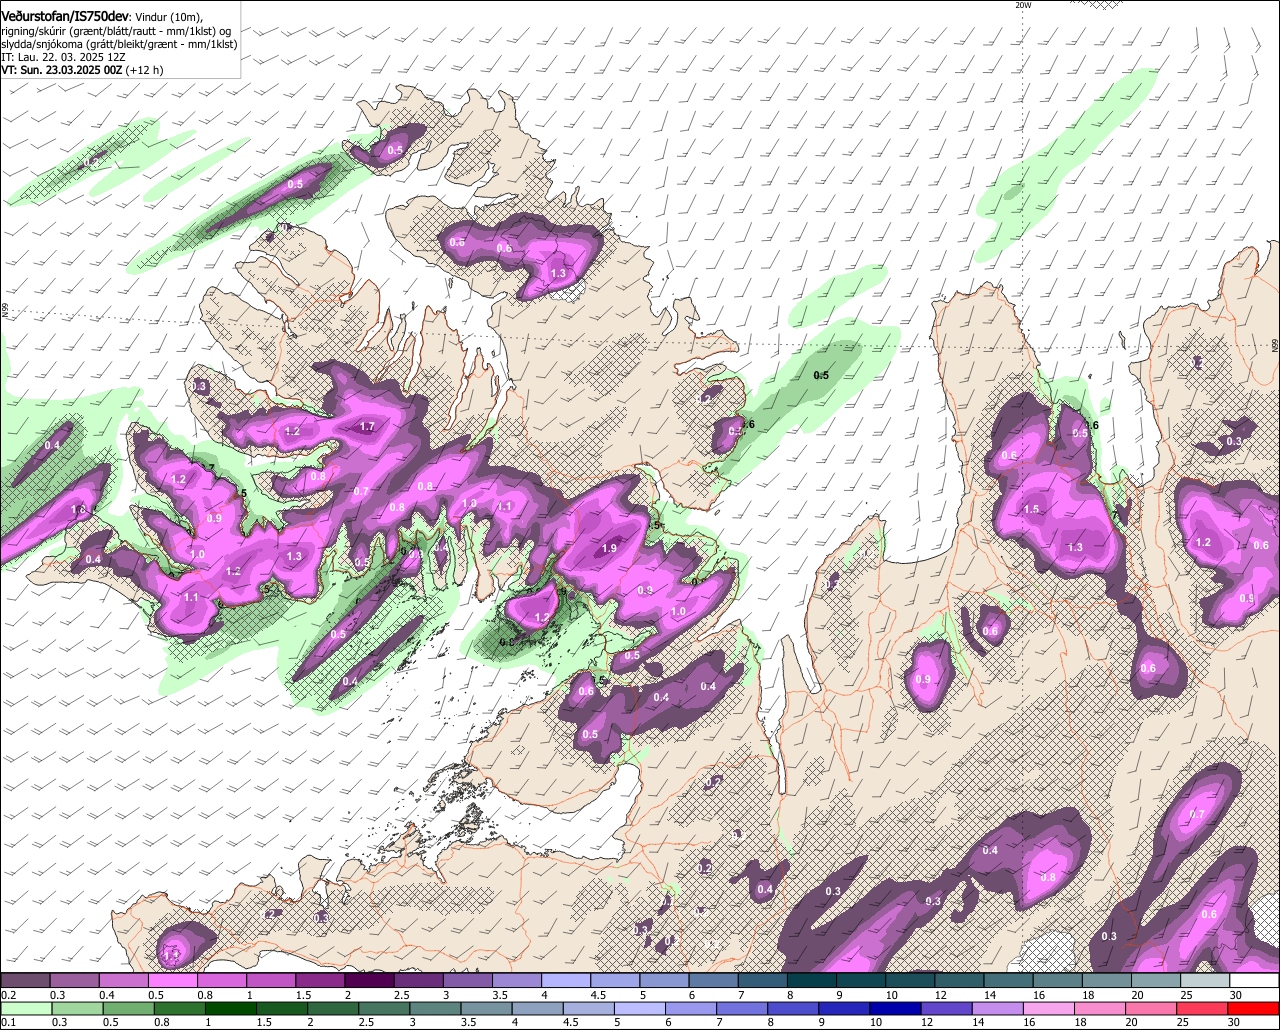1280x1030 pixels.
Task: Select the dark plum 0.2 swatch in the upper legend row
Action: (x=25, y=980)
